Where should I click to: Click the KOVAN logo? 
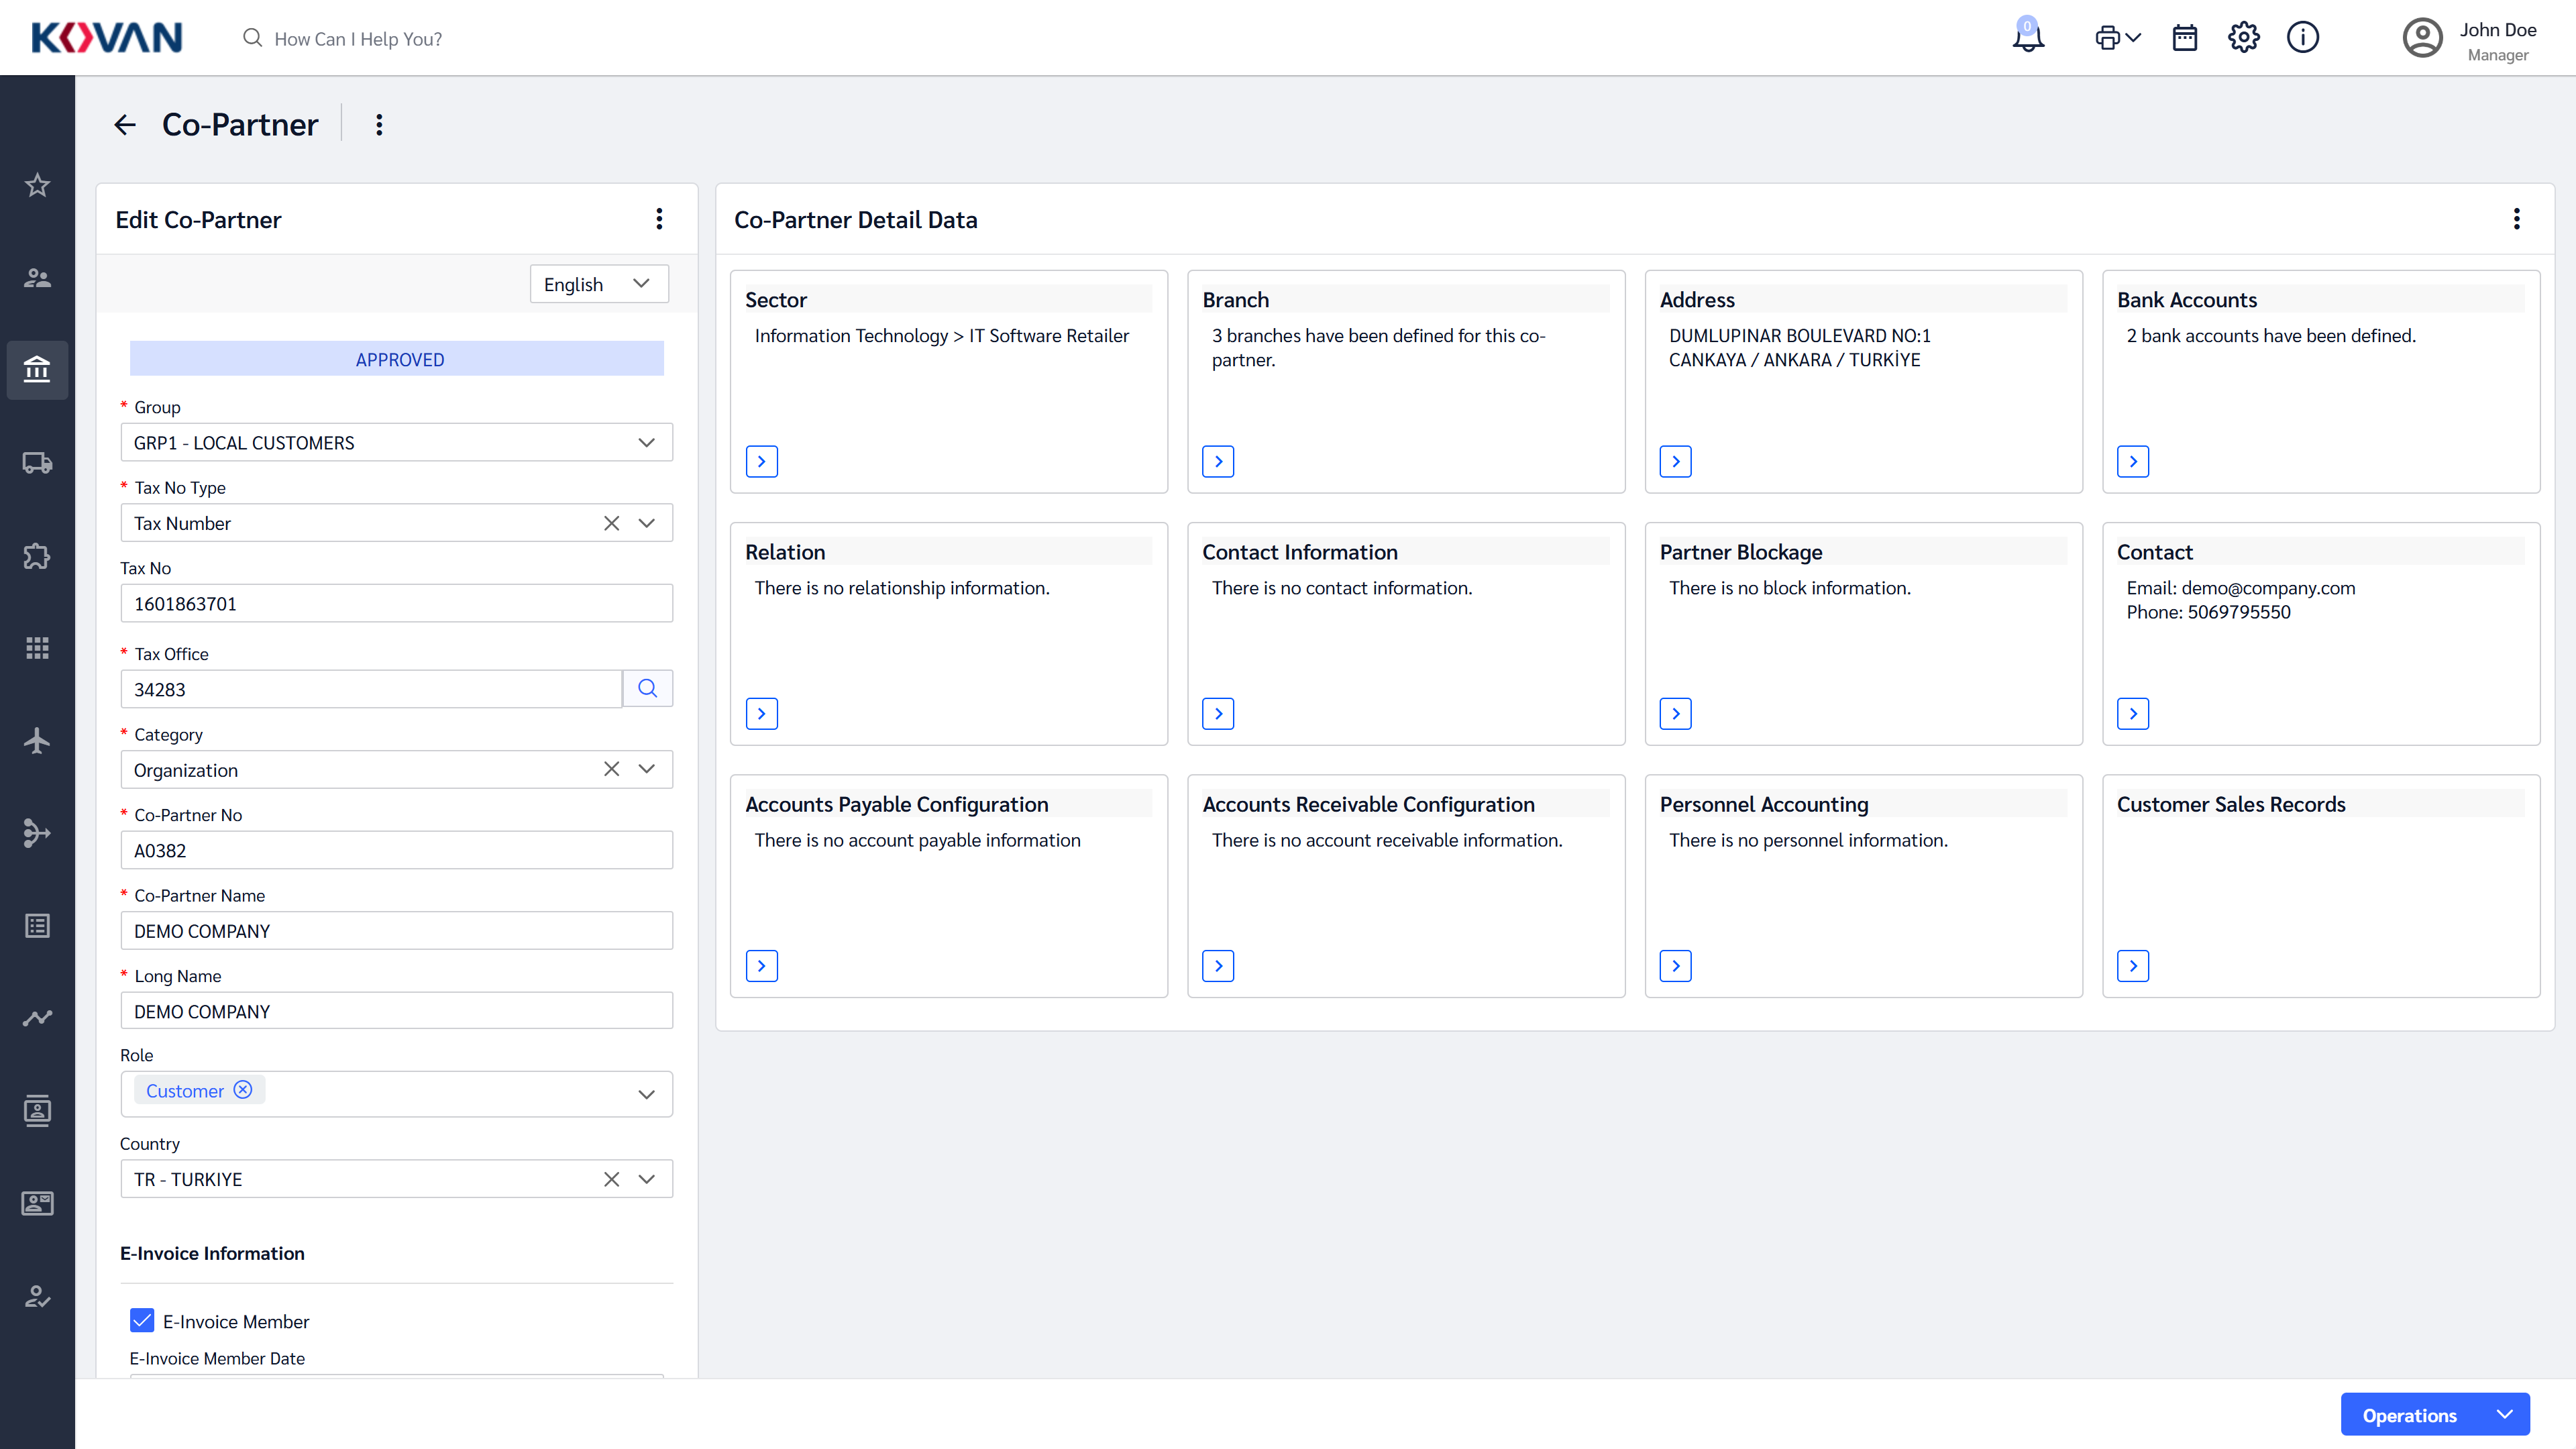pos(106,38)
